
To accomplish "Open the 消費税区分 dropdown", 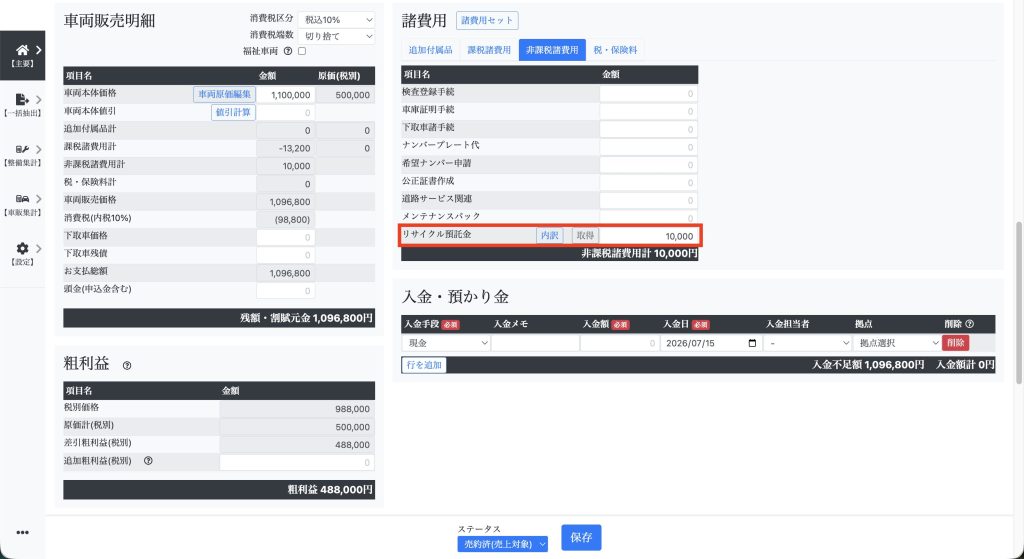I will pos(337,20).
